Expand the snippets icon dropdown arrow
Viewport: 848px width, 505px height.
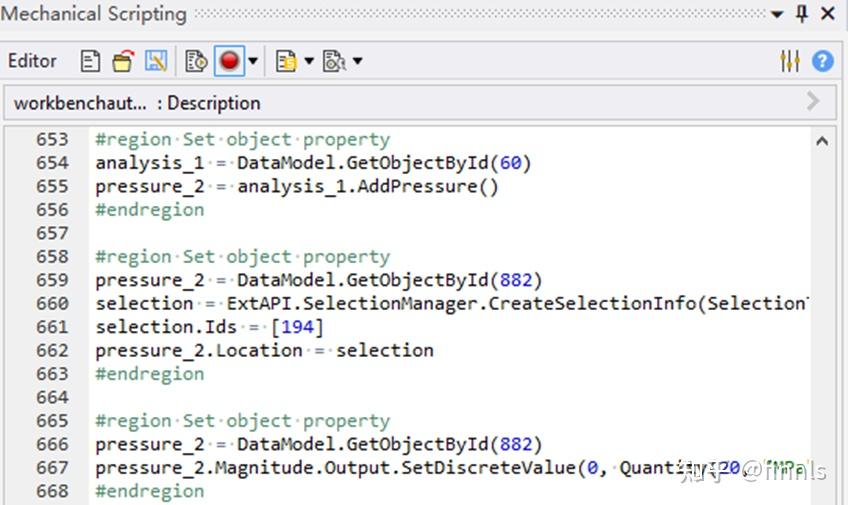(309, 61)
